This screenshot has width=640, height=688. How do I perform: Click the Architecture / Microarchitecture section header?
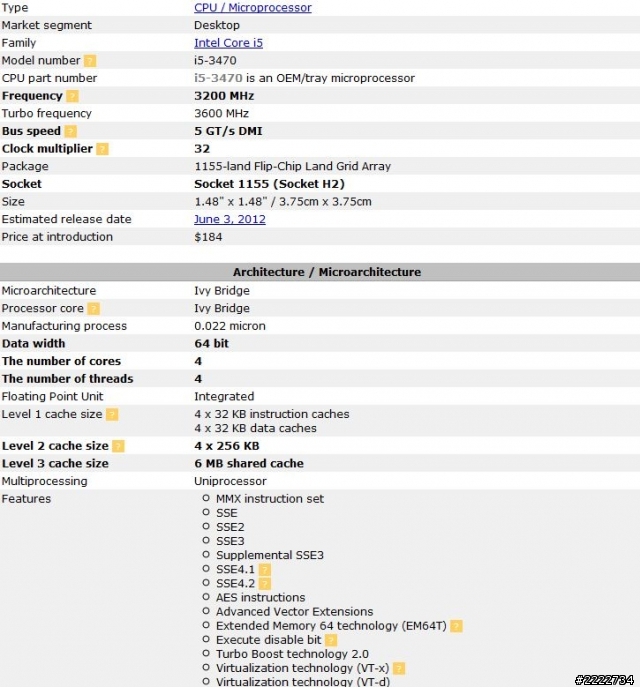320,272
